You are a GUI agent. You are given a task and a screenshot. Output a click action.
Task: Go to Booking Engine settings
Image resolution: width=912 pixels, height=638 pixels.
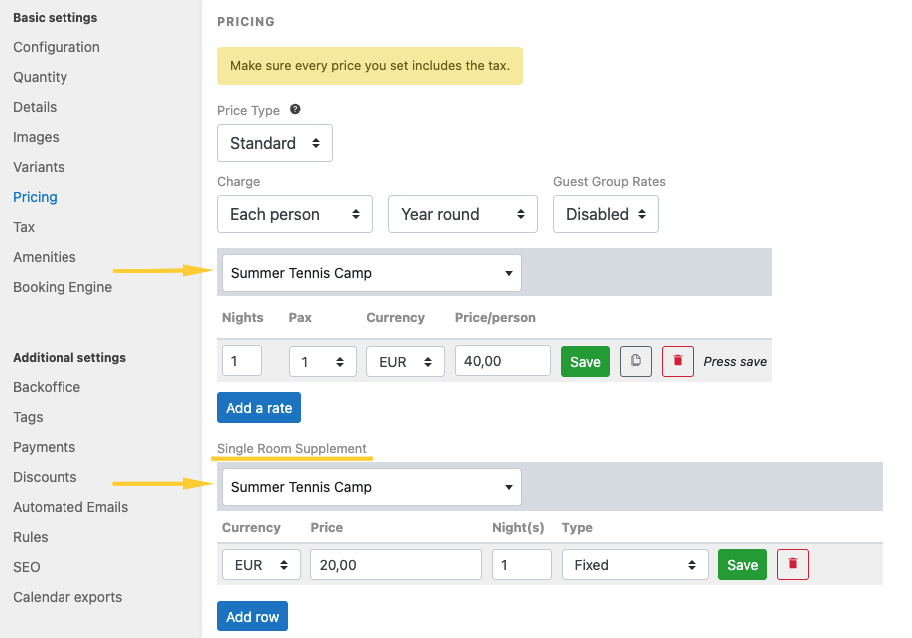coord(62,287)
